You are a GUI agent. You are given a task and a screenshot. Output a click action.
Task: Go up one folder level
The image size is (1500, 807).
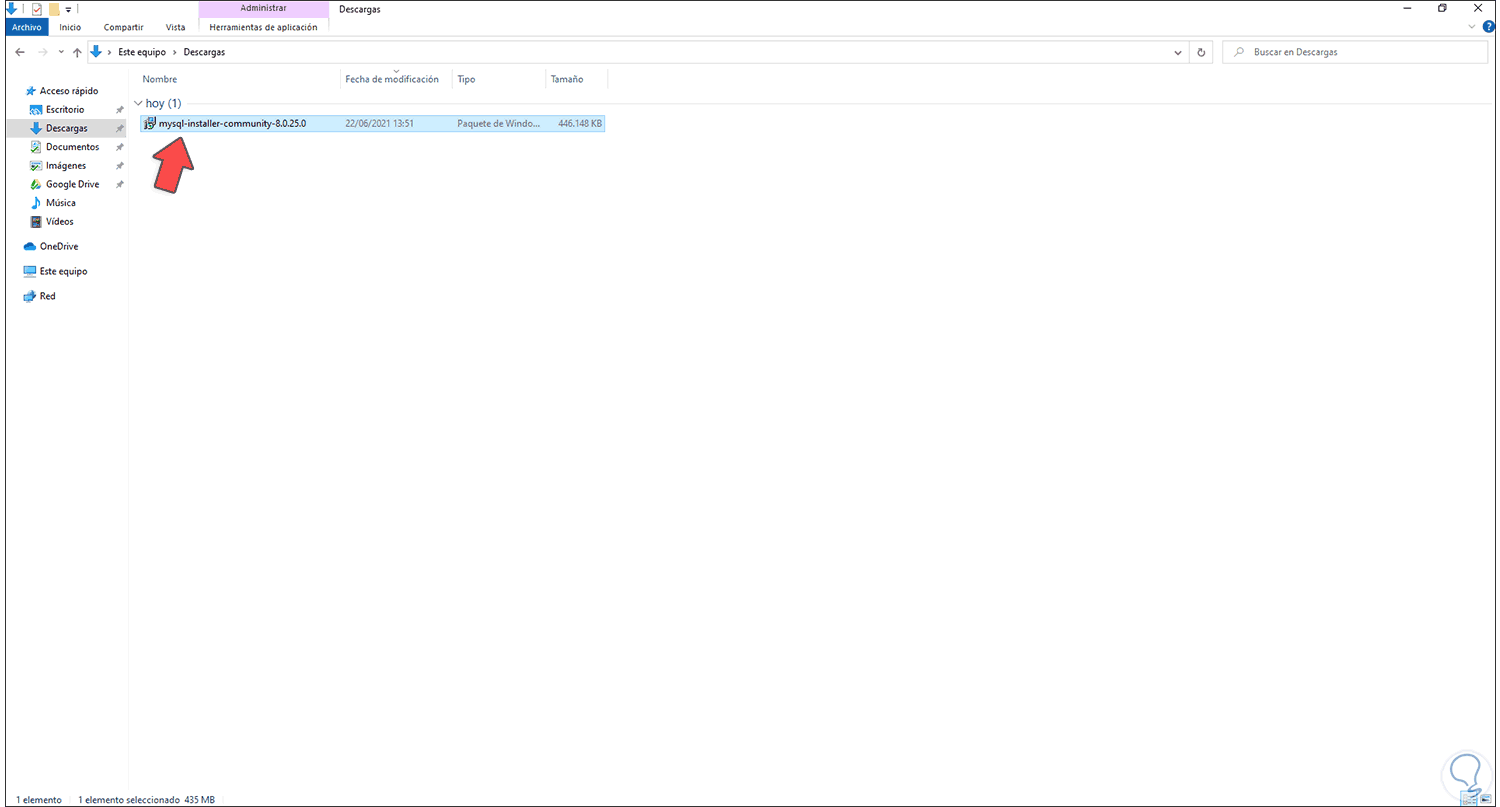pyautogui.click(x=77, y=52)
